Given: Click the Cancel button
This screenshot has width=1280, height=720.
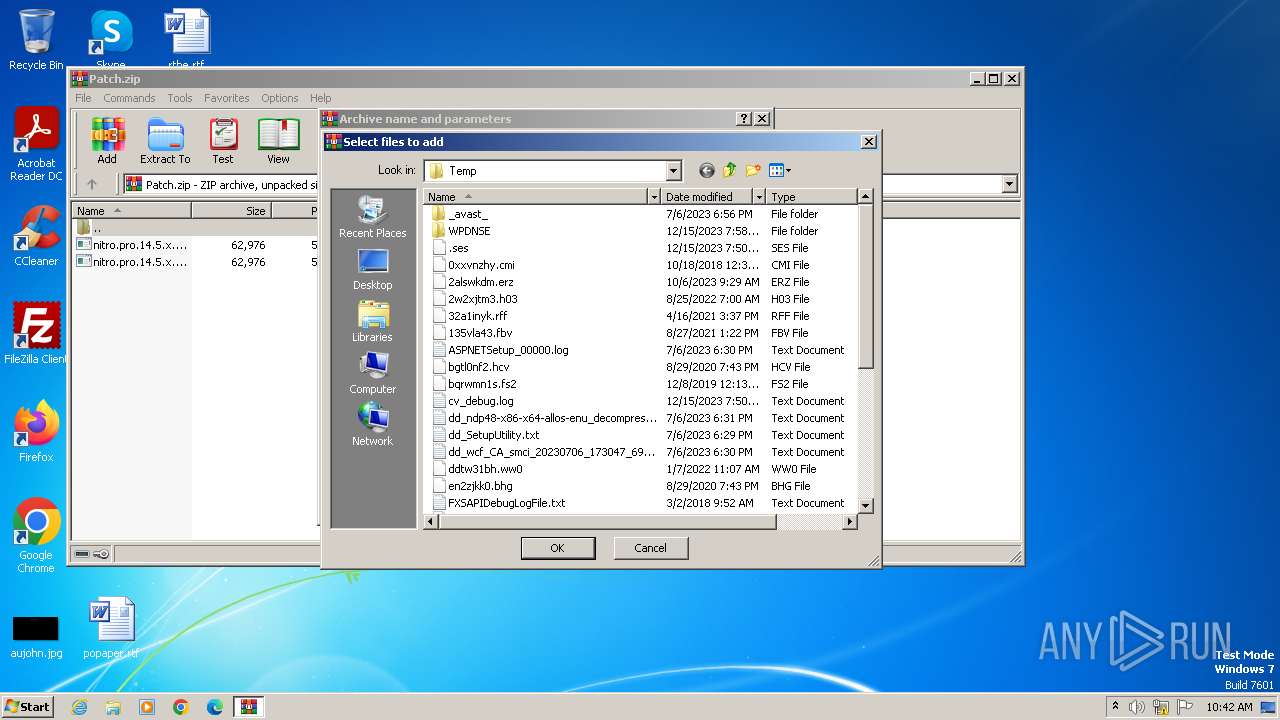Looking at the screenshot, I should click(x=650, y=548).
